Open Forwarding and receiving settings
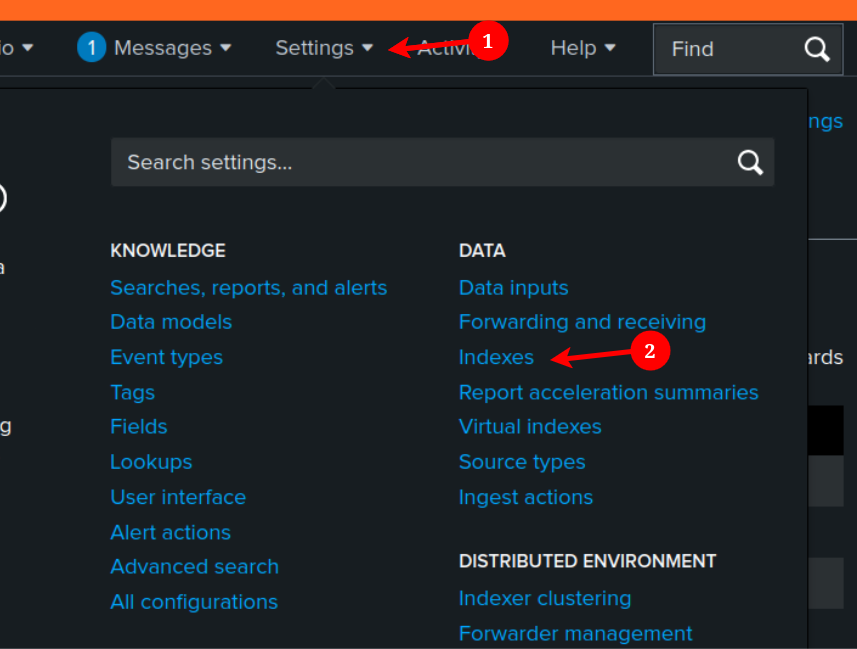This screenshot has width=857, height=649. point(582,322)
